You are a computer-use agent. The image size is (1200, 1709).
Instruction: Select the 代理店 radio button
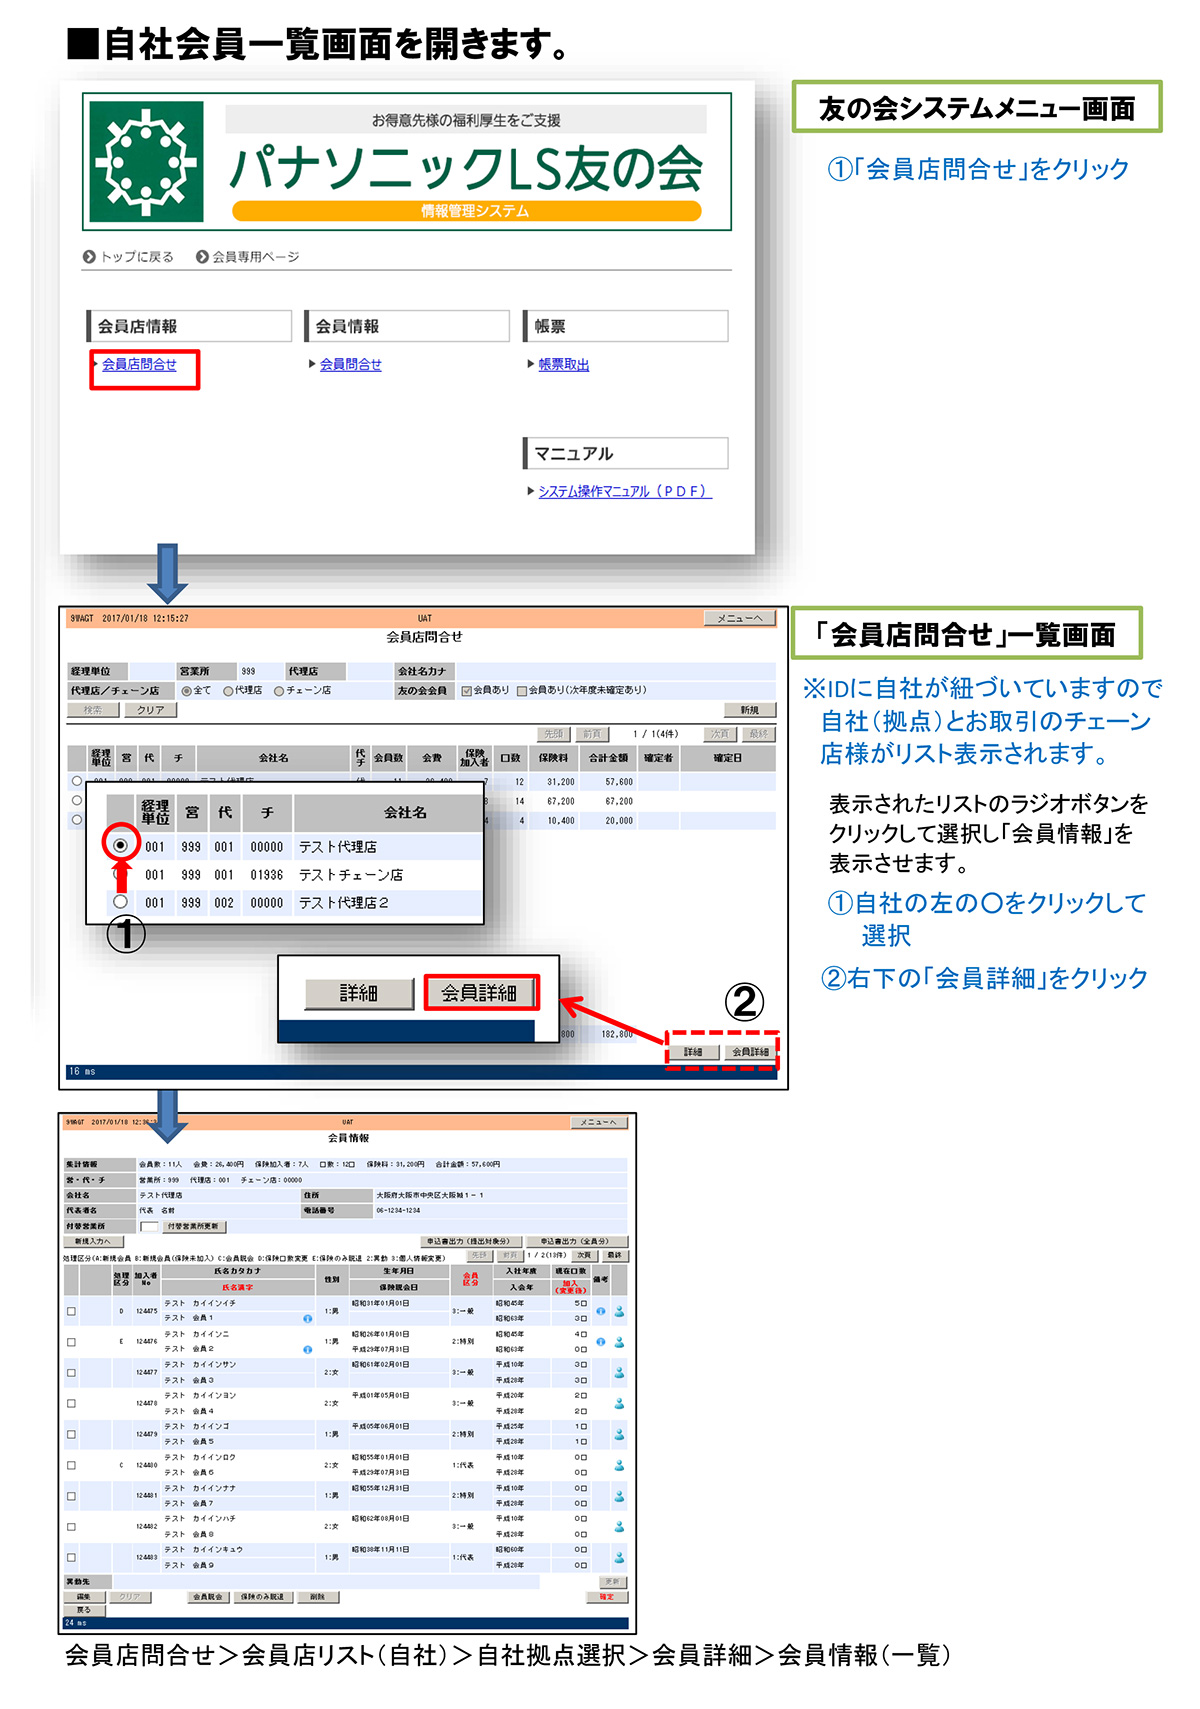[228, 691]
